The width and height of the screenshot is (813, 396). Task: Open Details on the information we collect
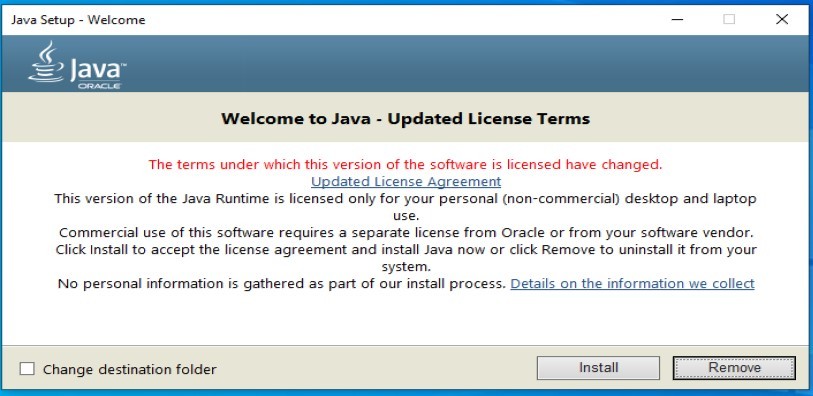633,284
